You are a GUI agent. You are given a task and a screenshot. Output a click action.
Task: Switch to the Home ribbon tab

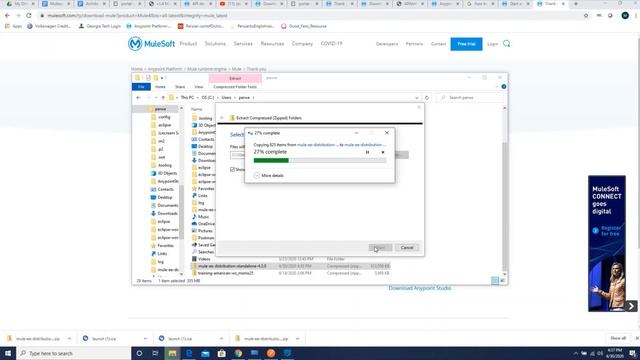click(x=160, y=87)
